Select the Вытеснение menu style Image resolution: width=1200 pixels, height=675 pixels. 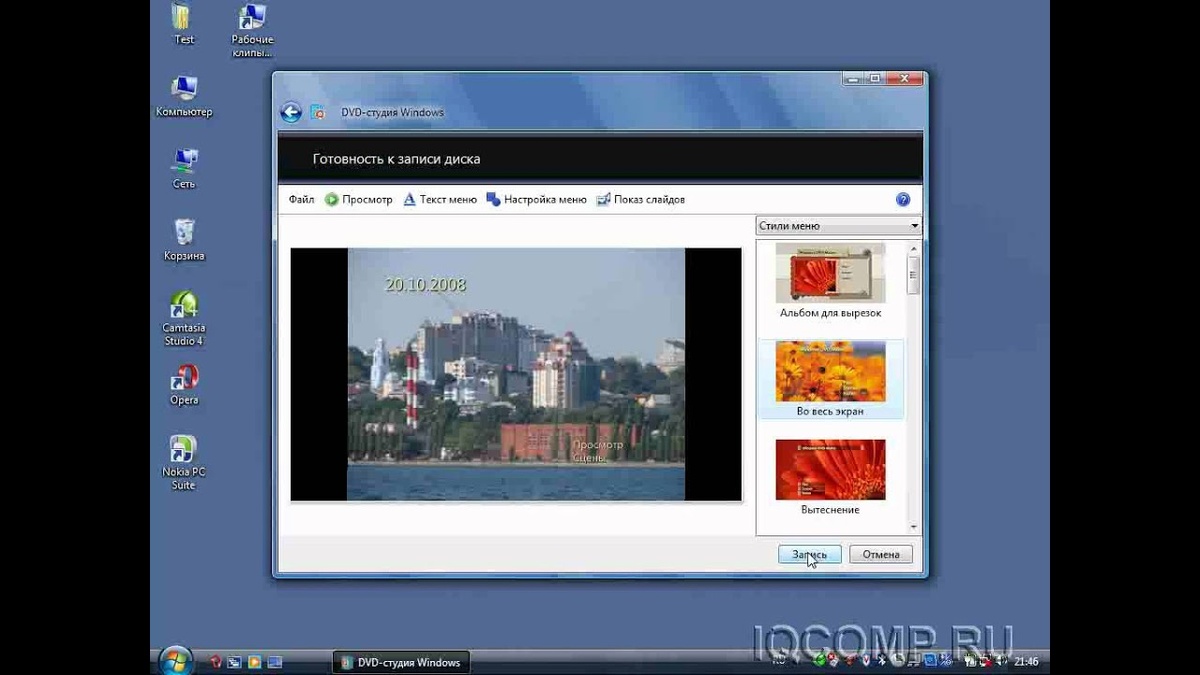click(x=830, y=478)
